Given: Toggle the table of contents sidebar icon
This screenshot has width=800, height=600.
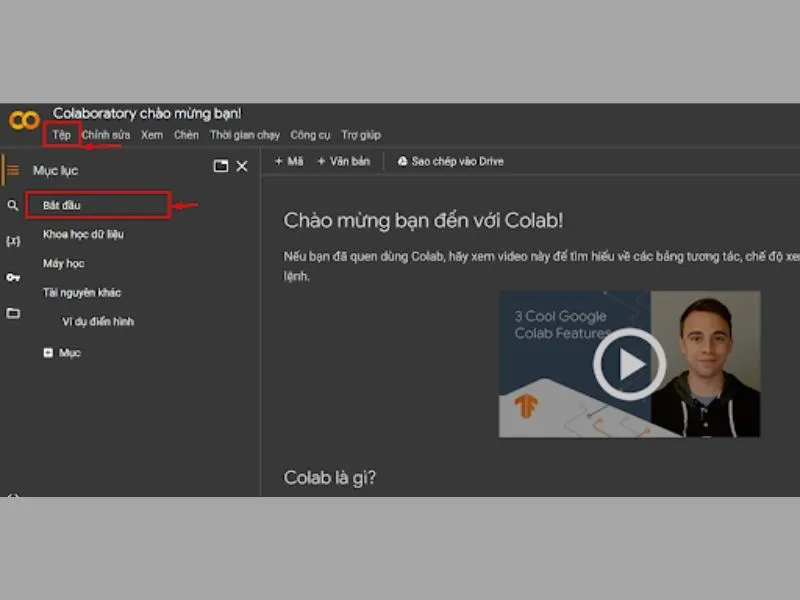Looking at the screenshot, I should click(x=13, y=170).
